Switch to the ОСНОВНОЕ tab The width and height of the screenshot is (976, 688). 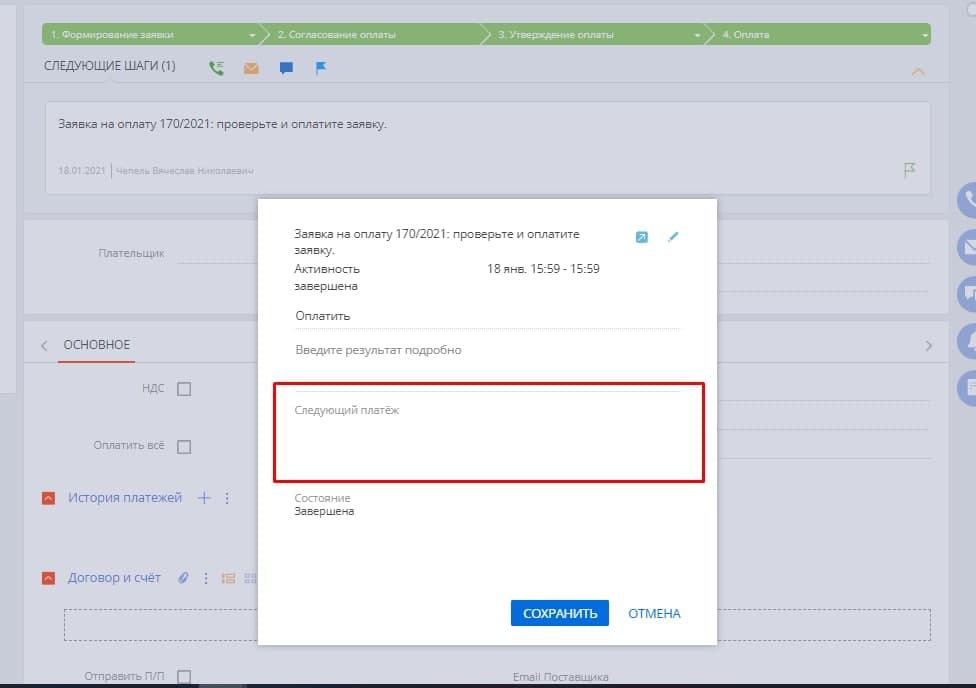click(96, 345)
